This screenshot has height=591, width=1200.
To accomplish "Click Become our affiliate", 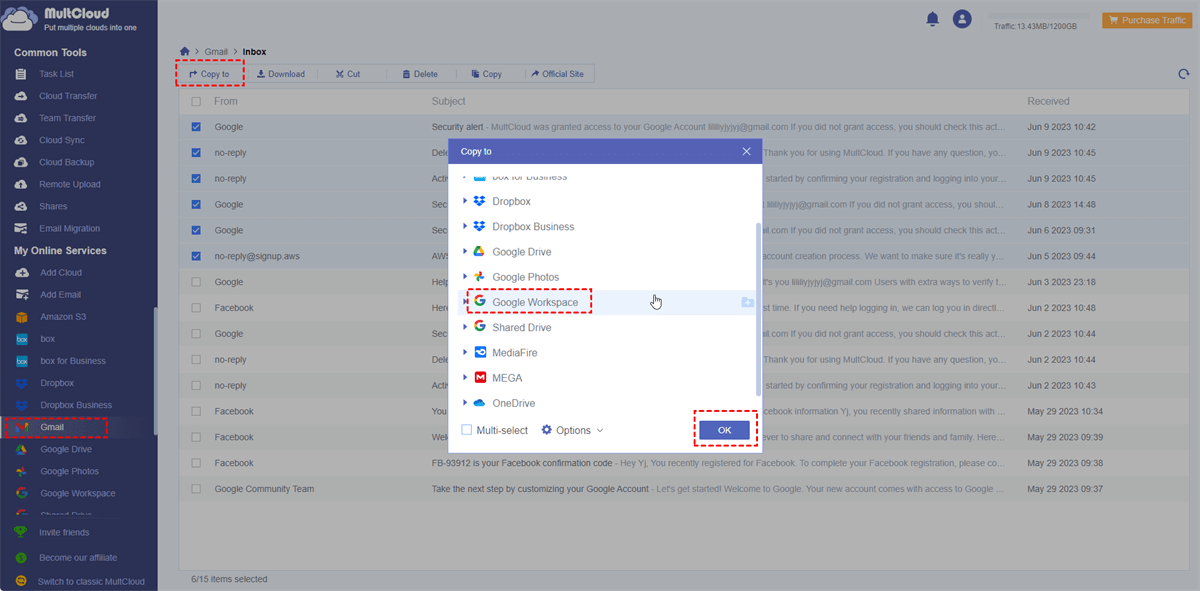I will (x=78, y=558).
